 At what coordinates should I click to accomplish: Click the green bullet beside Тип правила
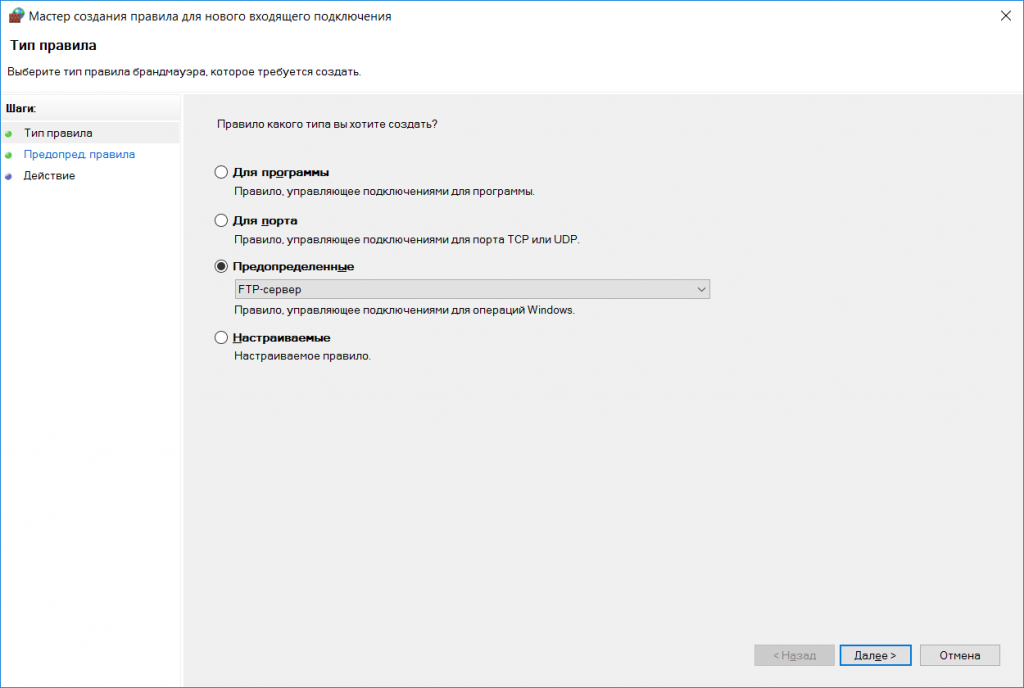click(x=8, y=134)
